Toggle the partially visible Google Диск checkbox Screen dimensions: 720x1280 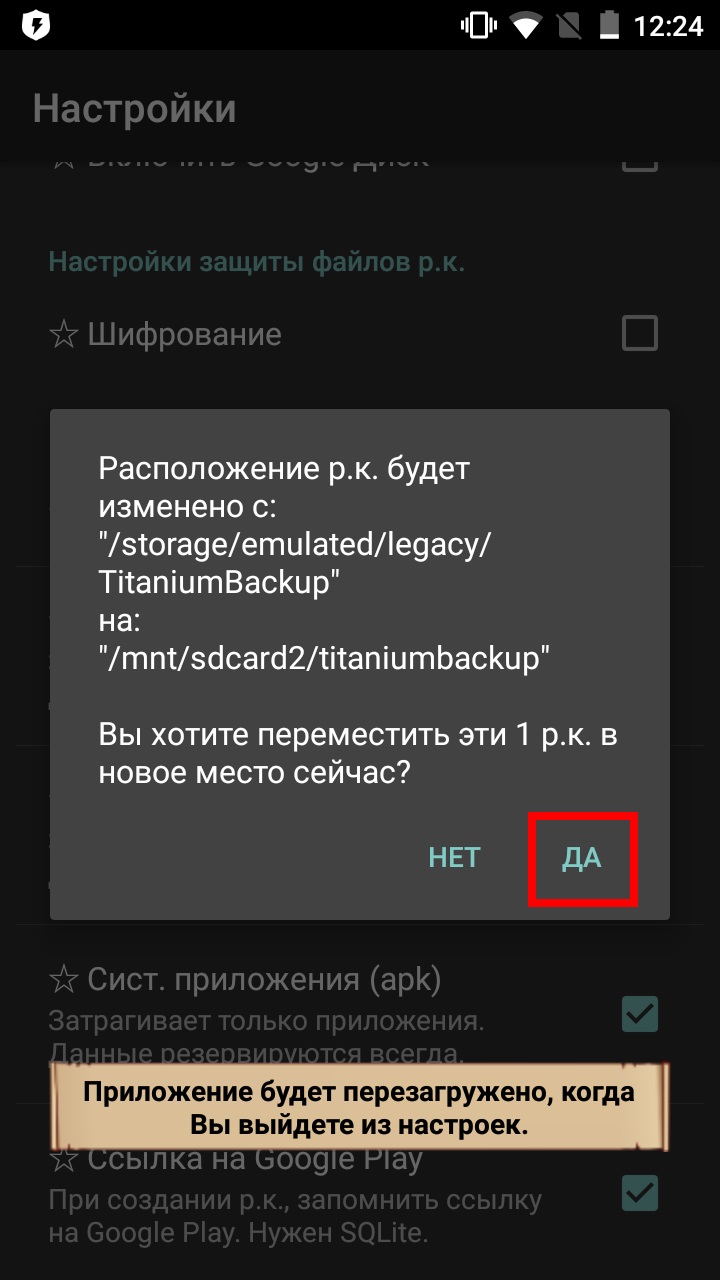(640, 162)
